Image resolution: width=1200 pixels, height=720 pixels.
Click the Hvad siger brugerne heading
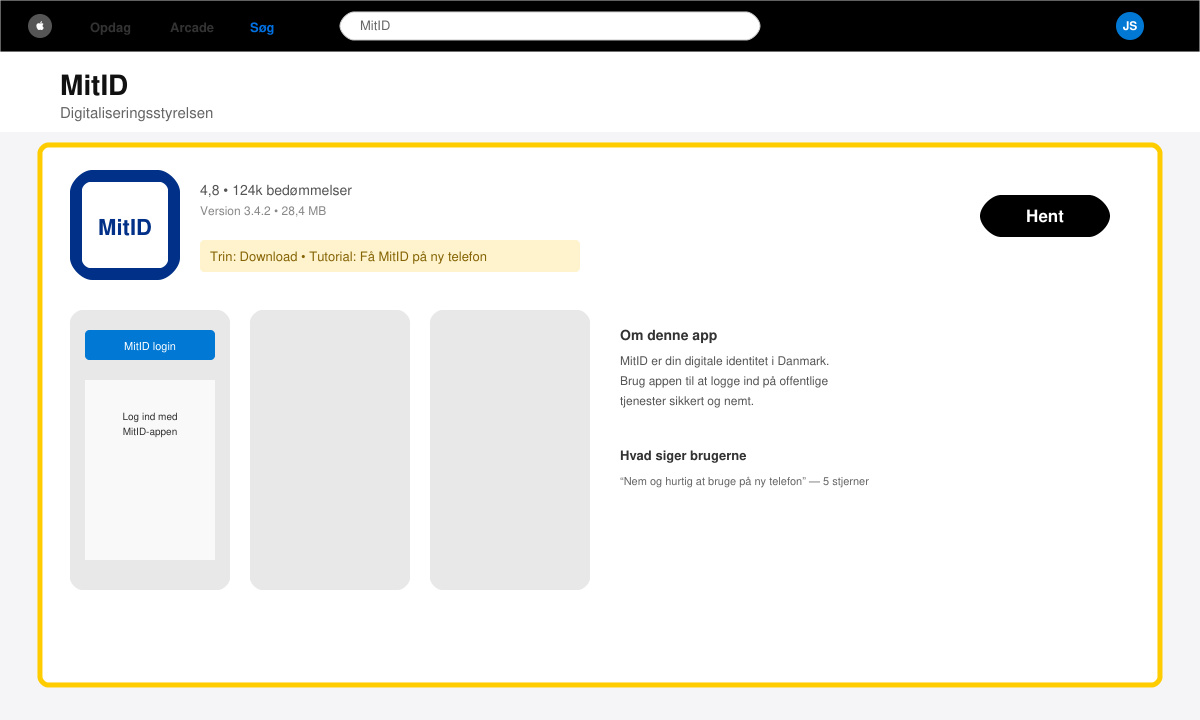tap(683, 455)
